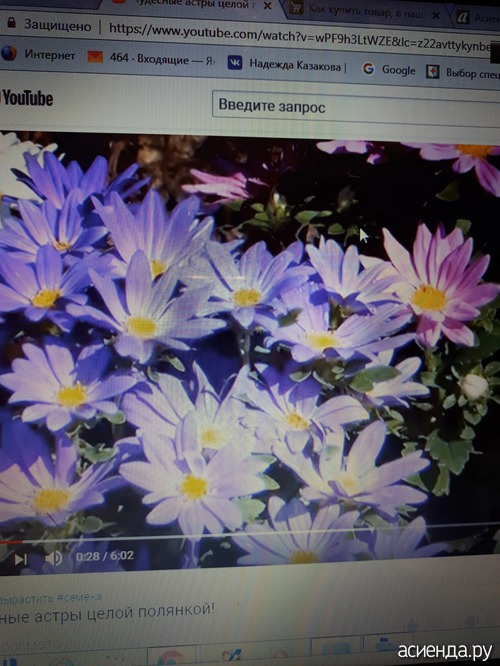500x666 pixels.
Task: Close the Чудесные астры tab
Action: point(268,6)
